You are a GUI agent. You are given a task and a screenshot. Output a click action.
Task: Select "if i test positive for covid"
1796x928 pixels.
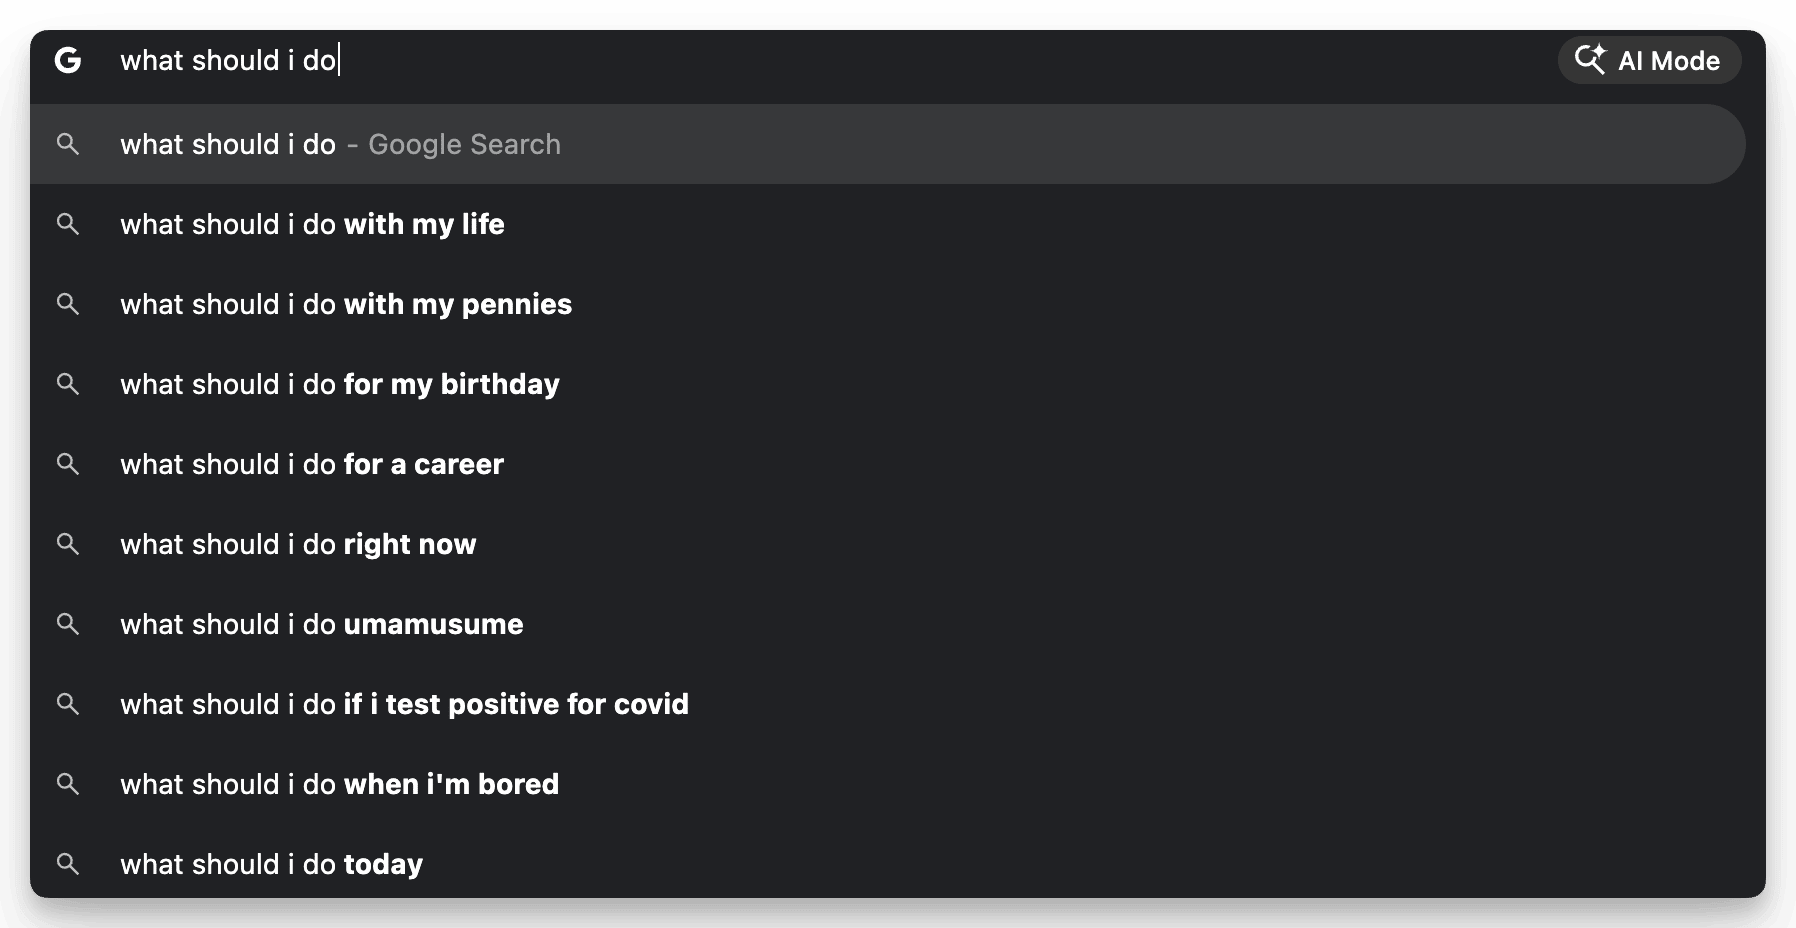pyautogui.click(x=404, y=705)
